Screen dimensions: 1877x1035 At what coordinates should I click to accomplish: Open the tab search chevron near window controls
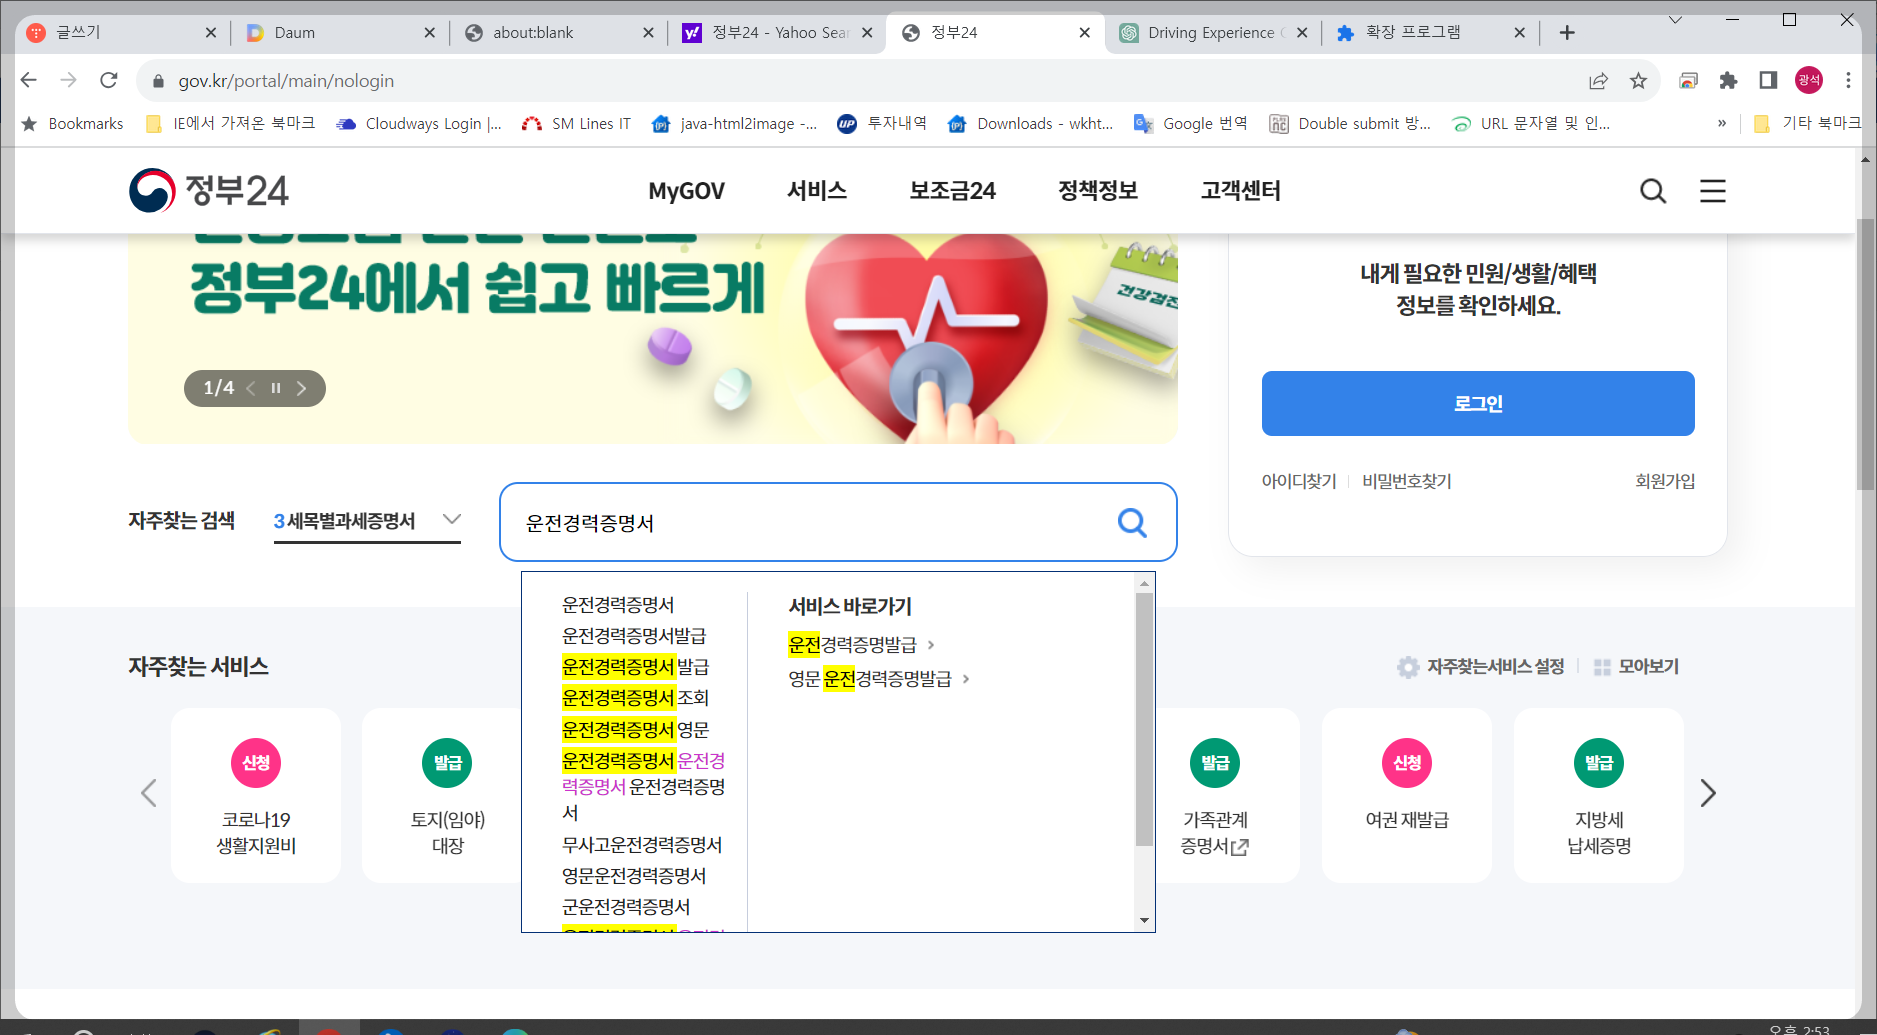pos(1673,19)
